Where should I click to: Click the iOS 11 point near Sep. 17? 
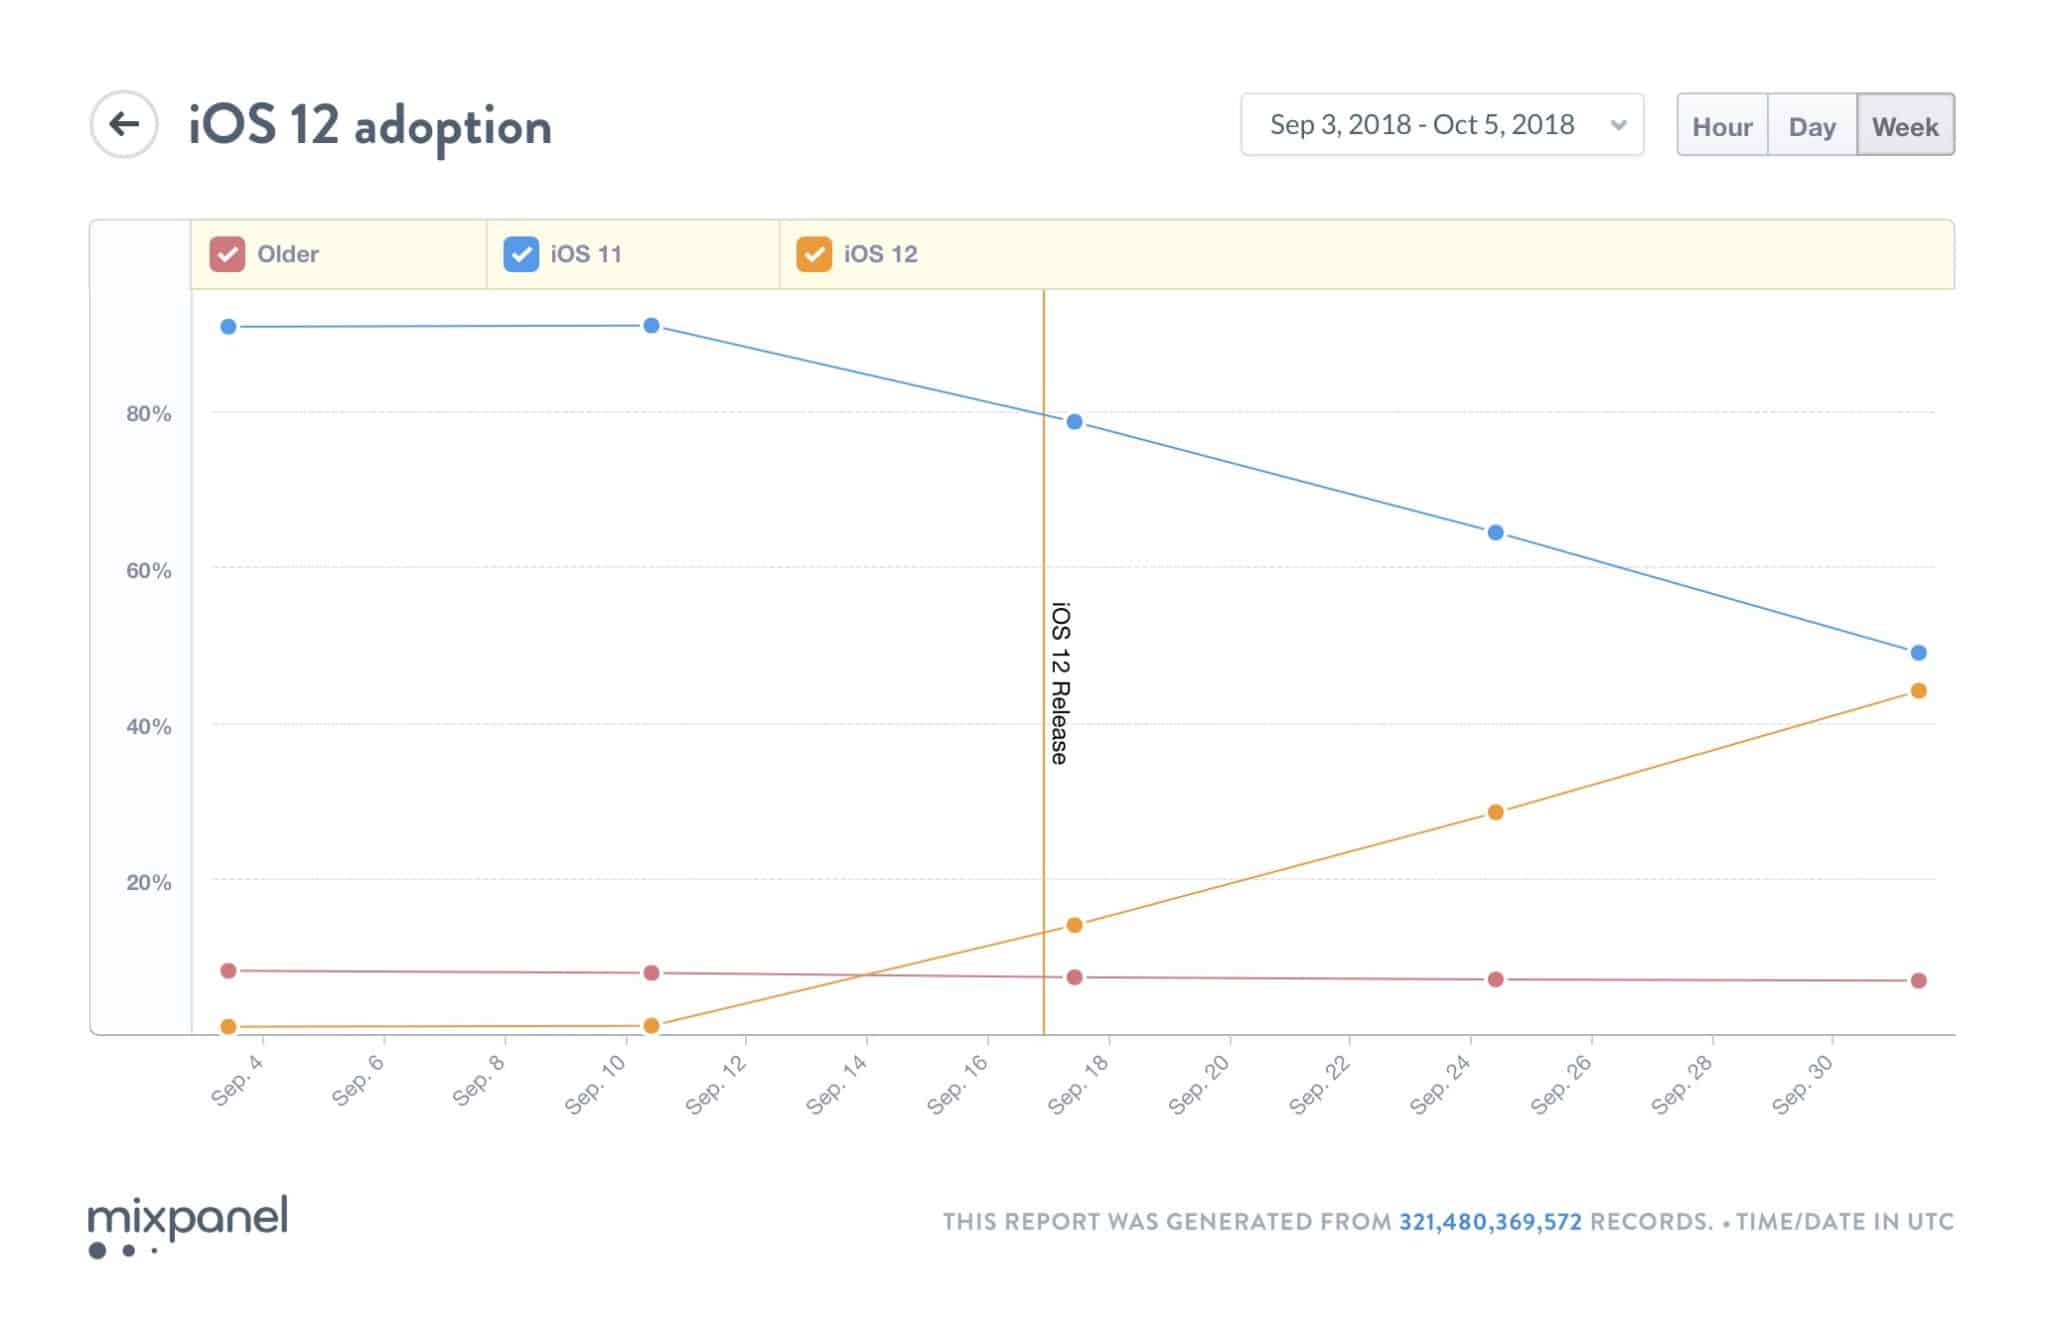(x=1074, y=422)
